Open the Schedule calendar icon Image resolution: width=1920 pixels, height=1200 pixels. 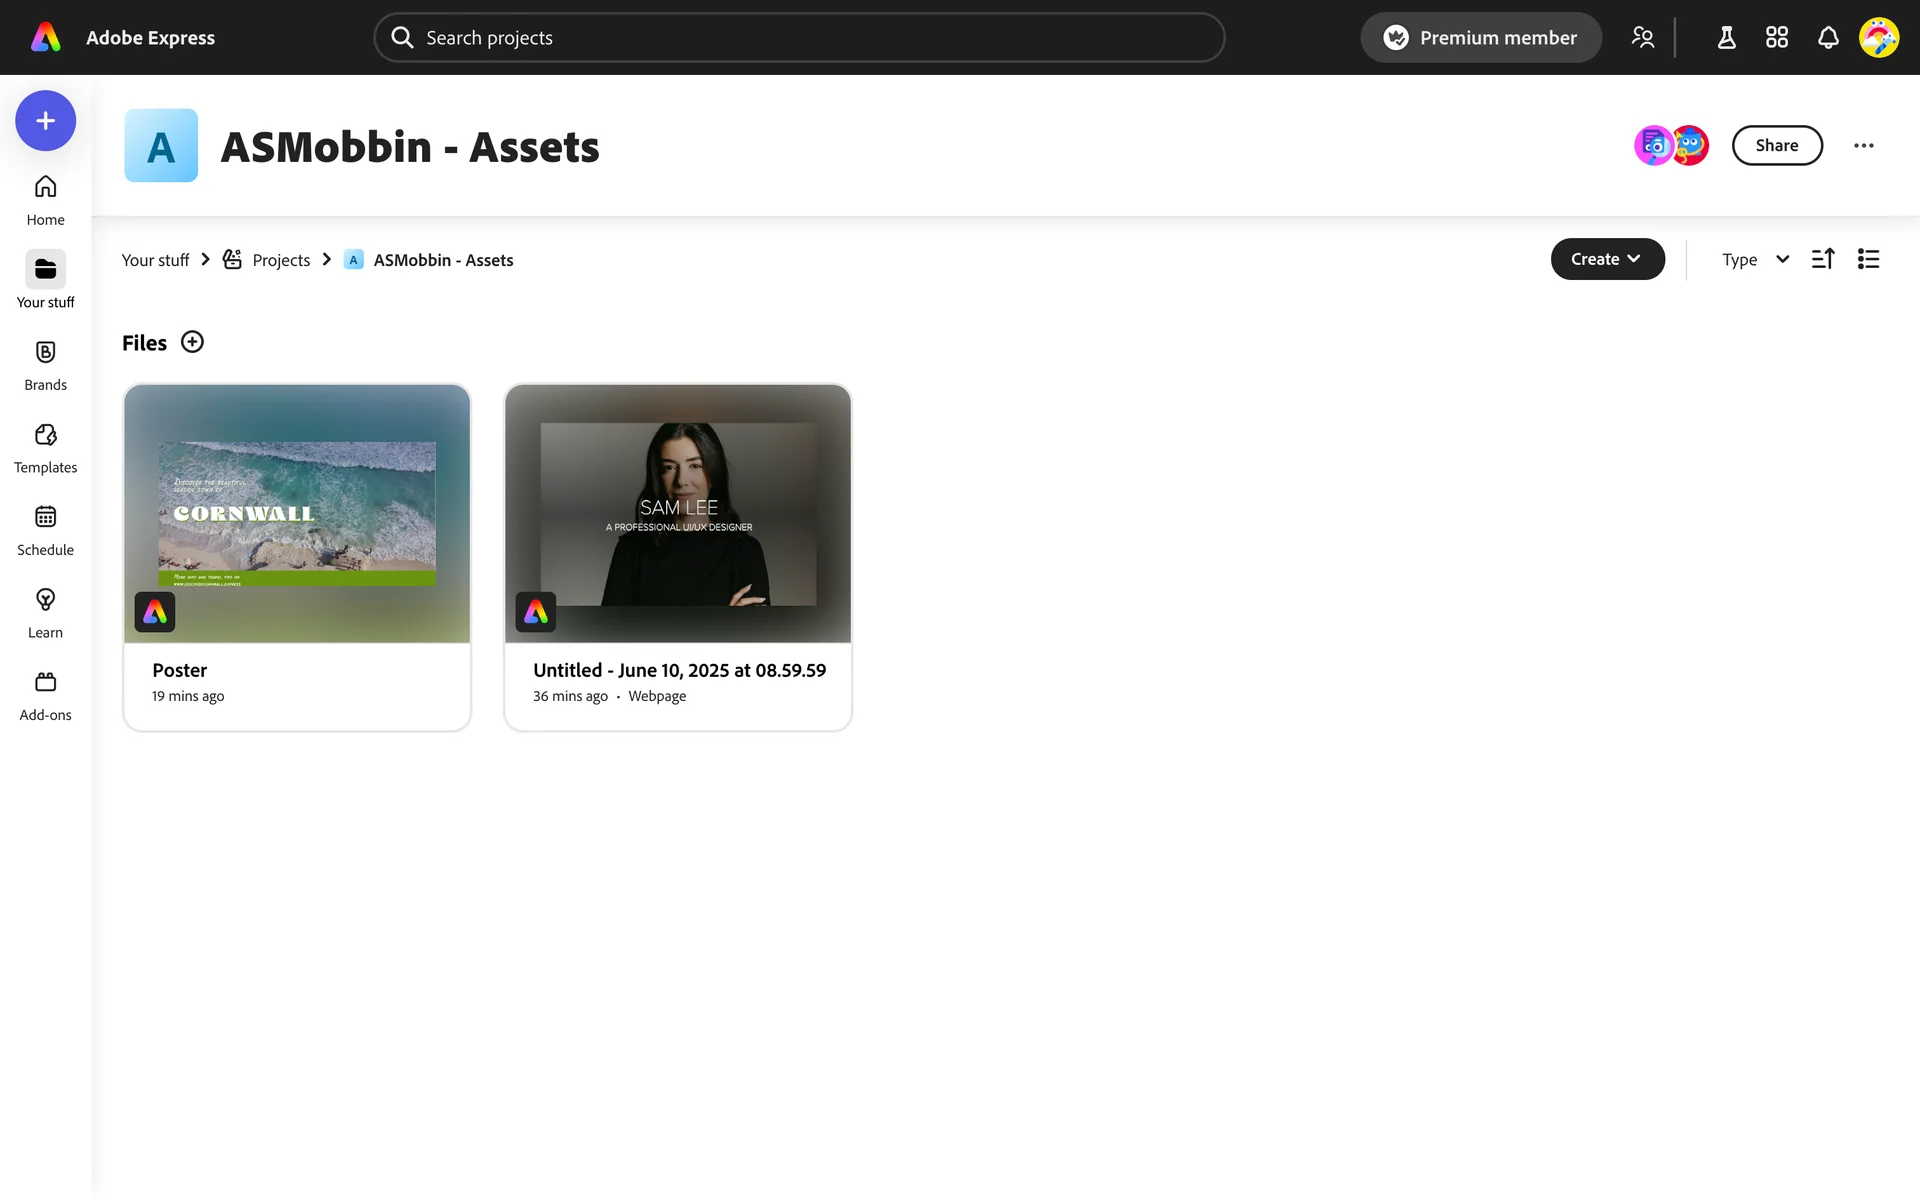coord(45,530)
